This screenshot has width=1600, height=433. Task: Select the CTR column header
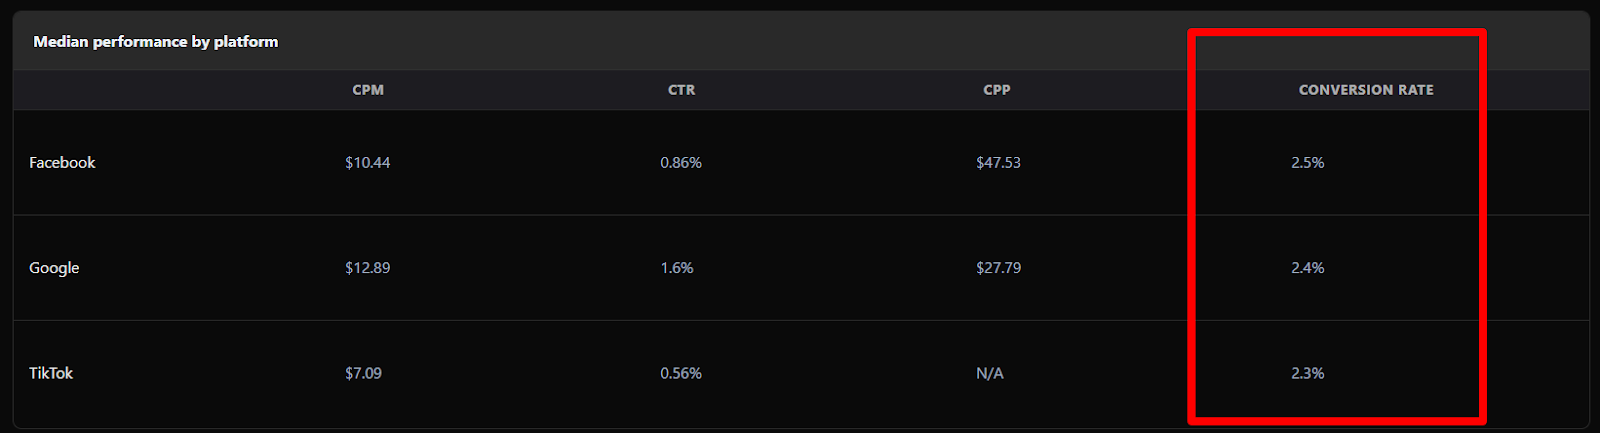point(681,90)
